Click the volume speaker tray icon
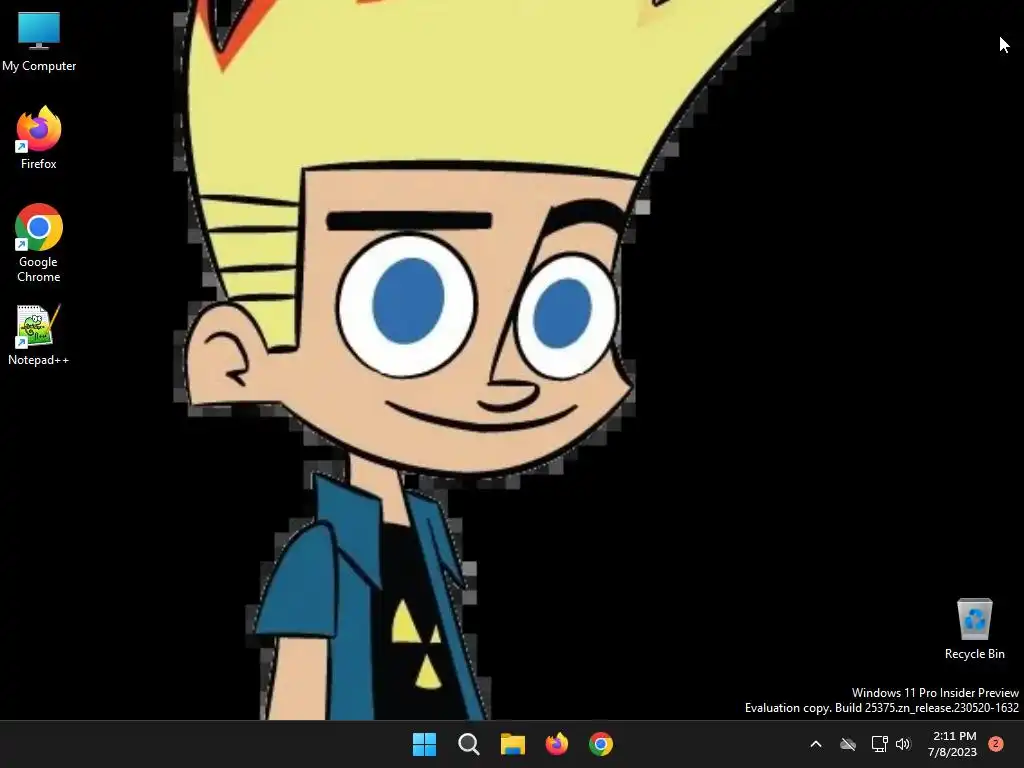 tap(903, 744)
